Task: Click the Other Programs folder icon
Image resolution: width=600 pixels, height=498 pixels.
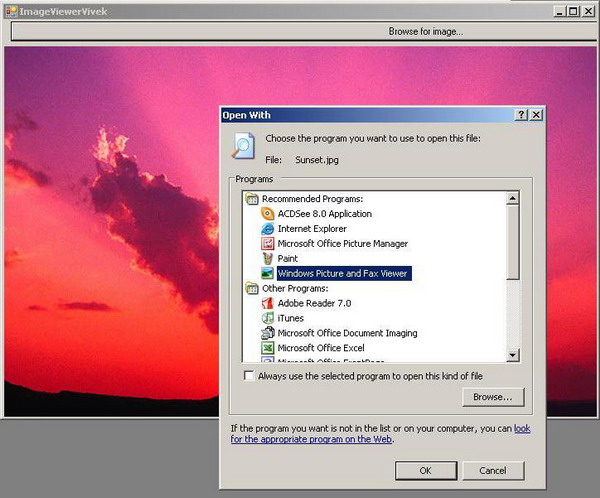Action: click(x=252, y=288)
